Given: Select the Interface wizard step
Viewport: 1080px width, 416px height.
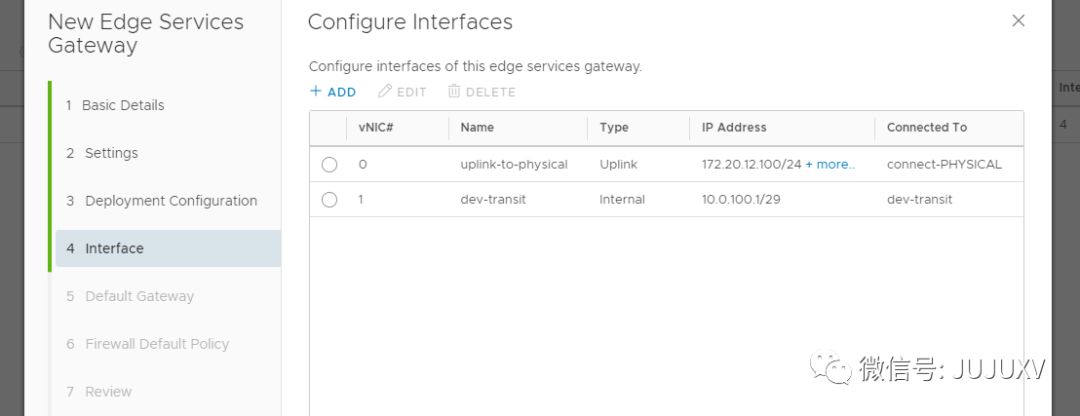Looking at the screenshot, I should (114, 248).
